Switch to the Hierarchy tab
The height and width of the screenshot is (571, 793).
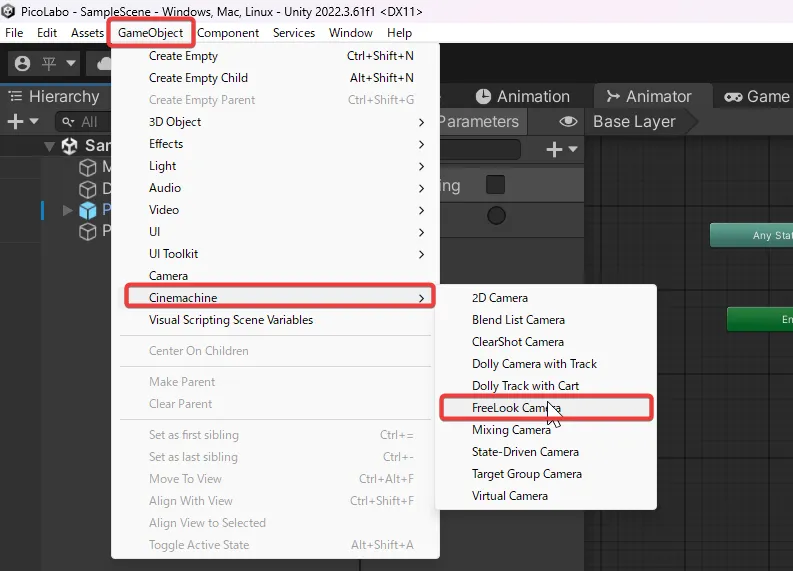point(55,97)
